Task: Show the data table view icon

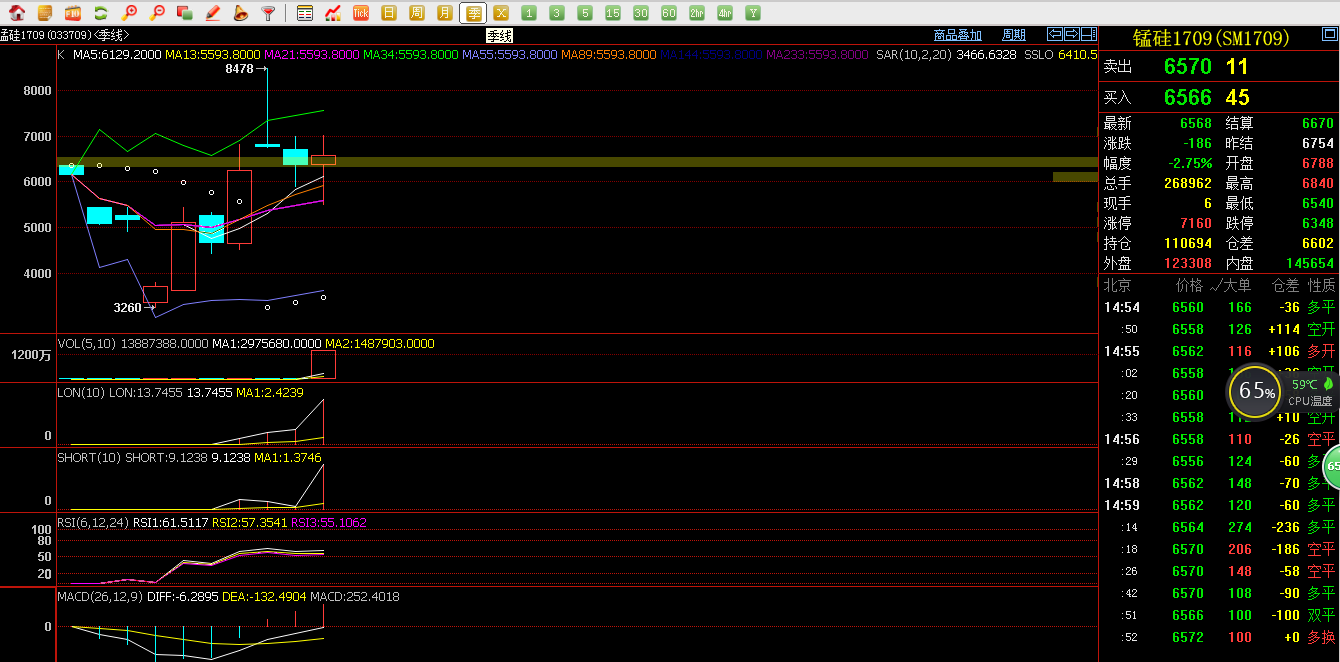Action: 305,13
